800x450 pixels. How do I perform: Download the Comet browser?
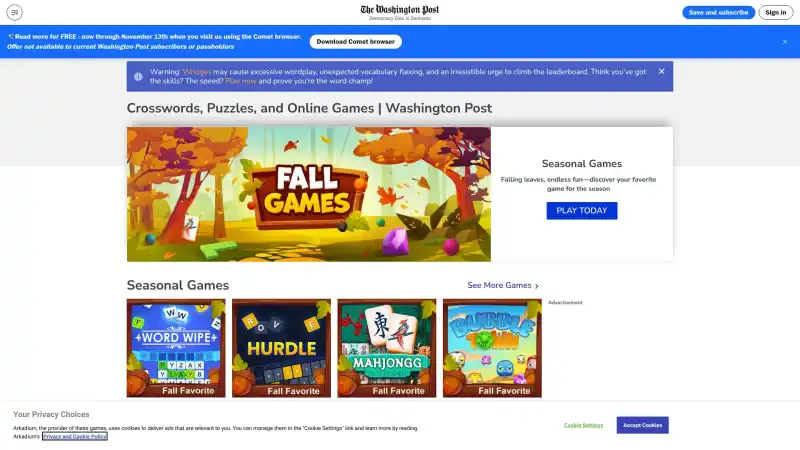coord(356,42)
